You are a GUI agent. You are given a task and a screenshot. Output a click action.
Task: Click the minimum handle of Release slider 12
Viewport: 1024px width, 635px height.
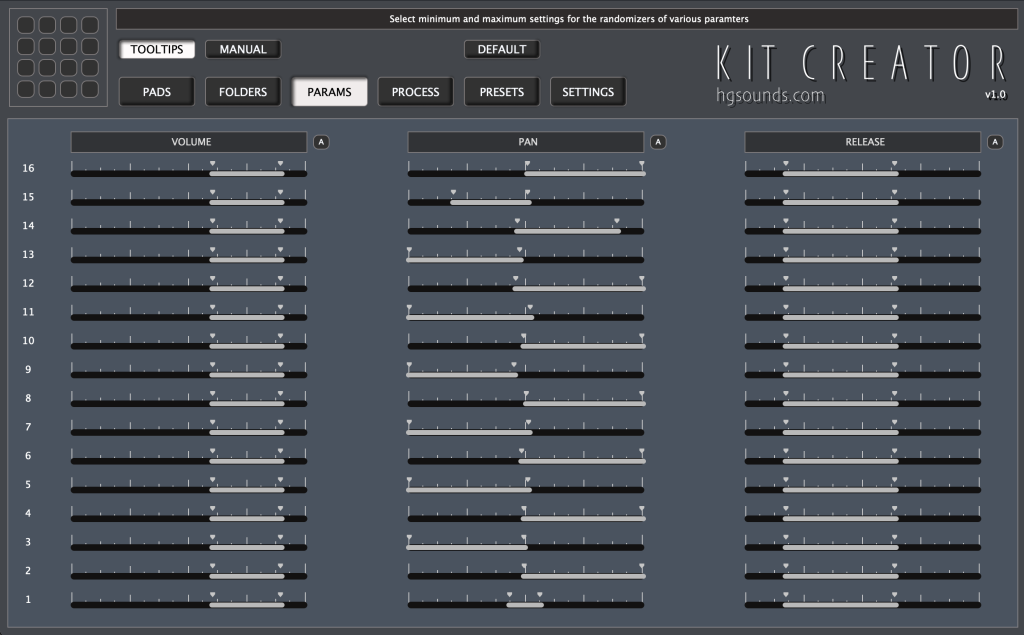coord(786,279)
